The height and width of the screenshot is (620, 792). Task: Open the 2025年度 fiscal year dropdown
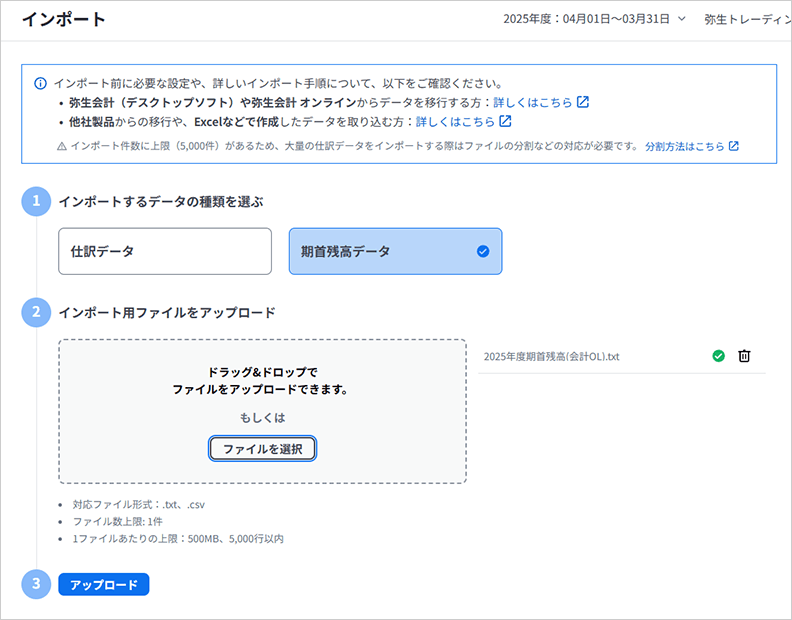(595, 19)
